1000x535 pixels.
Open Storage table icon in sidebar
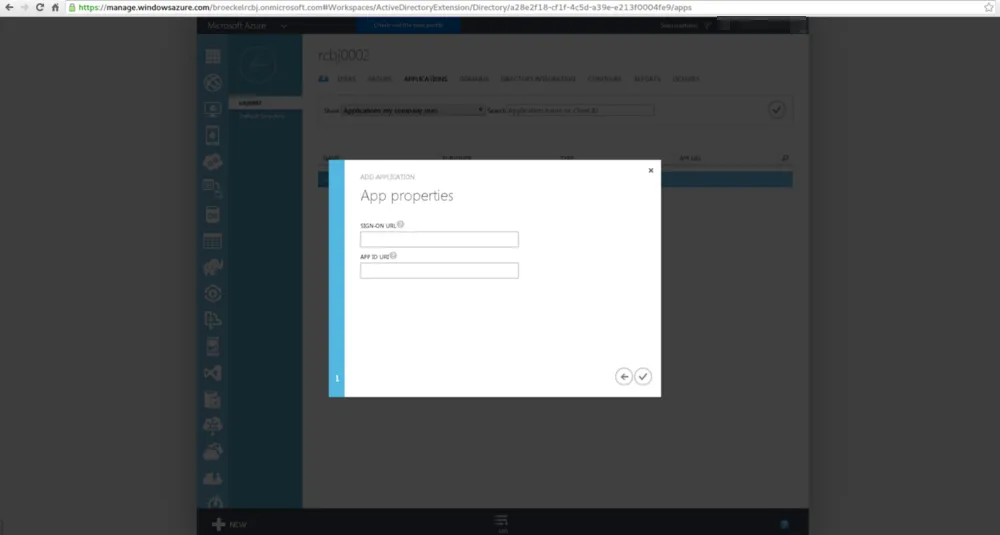click(x=212, y=241)
